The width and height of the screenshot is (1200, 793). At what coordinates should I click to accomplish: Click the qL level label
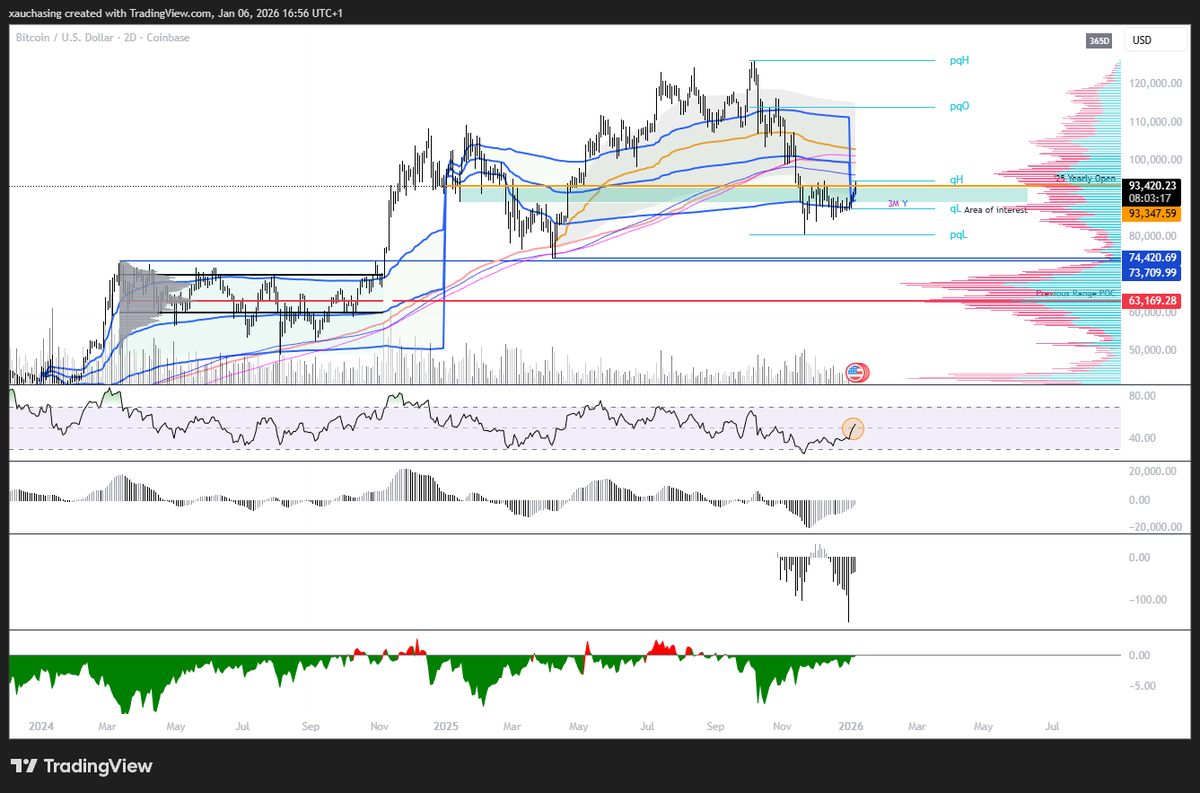(955, 209)
